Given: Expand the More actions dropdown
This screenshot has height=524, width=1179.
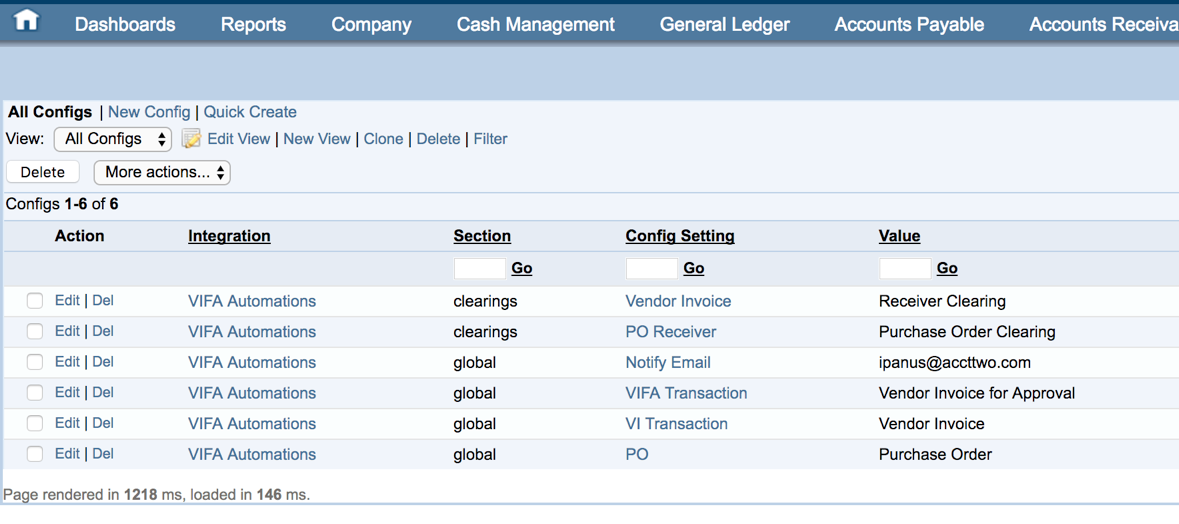Looking at the screenshot, I should pos(162,172).
